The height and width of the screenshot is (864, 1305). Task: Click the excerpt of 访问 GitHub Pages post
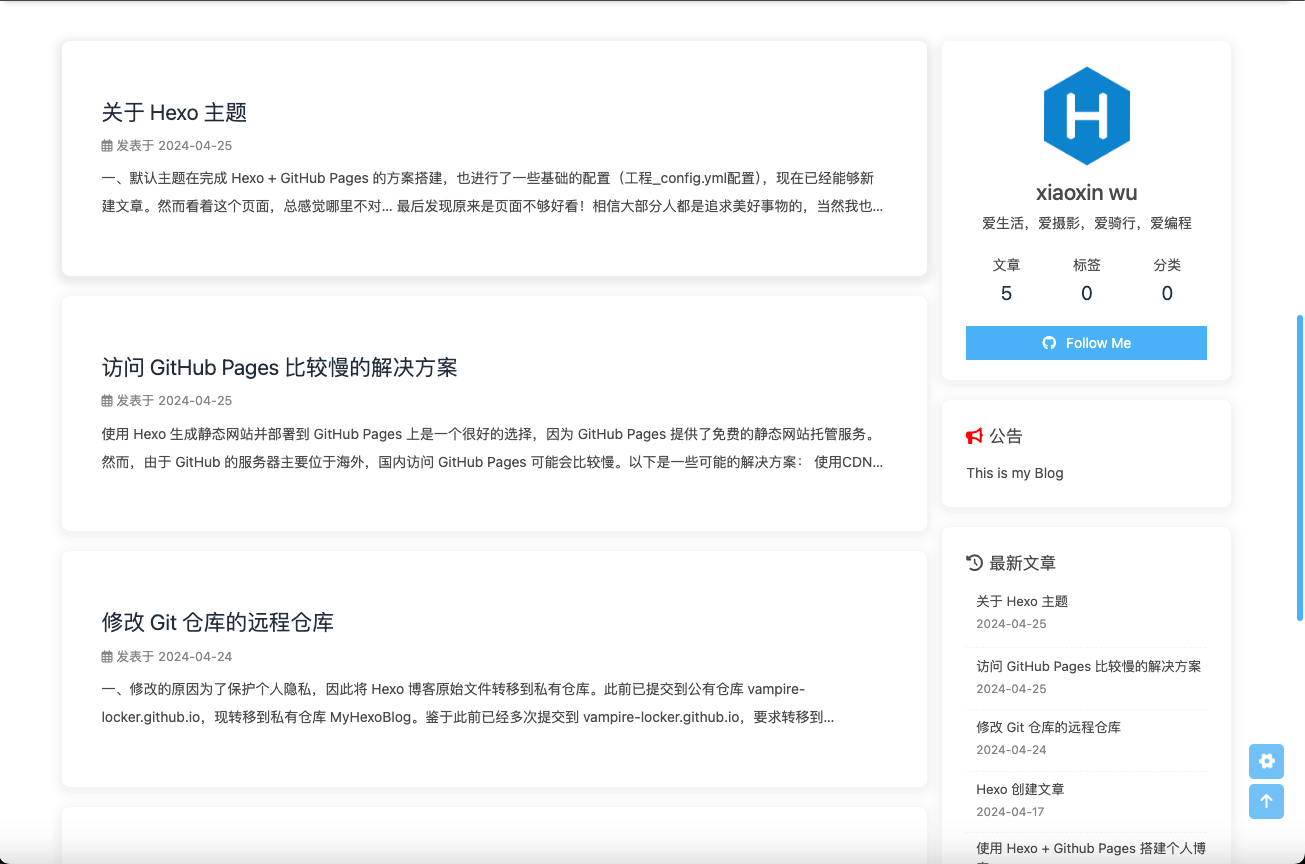493,448
